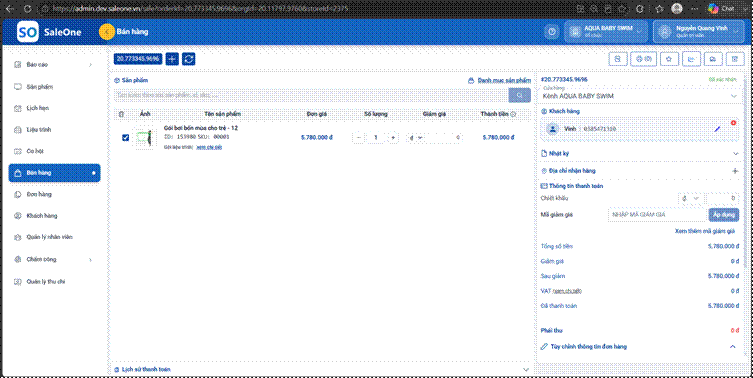Expand the Báo cáo sidebar menu

pyautogui.click(x=54, y=64)
